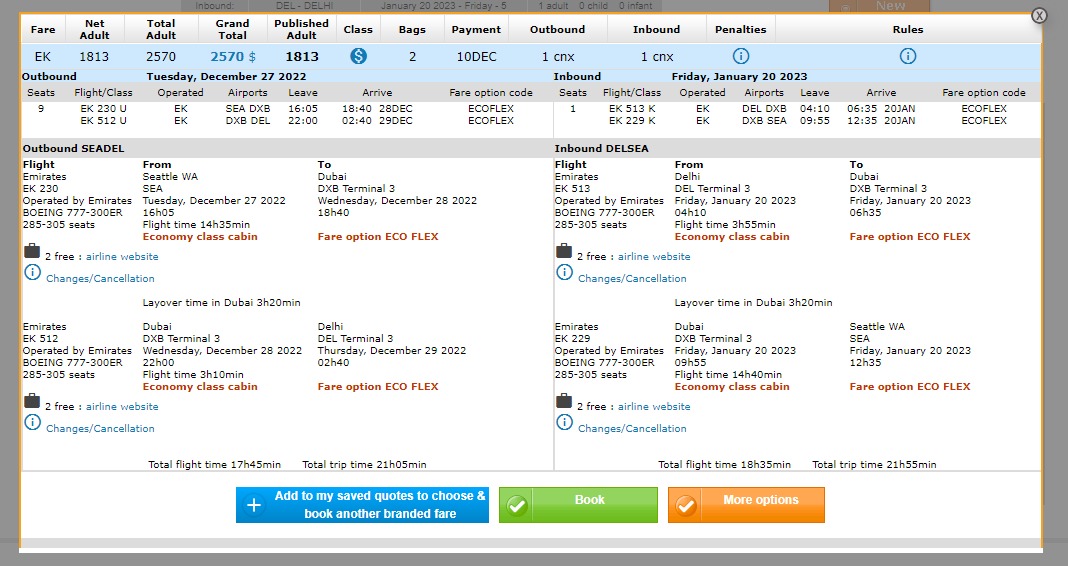The image size is (1068, 566).
Task: Add fare to my saved quotes
Action: click(x=362, y=505)
